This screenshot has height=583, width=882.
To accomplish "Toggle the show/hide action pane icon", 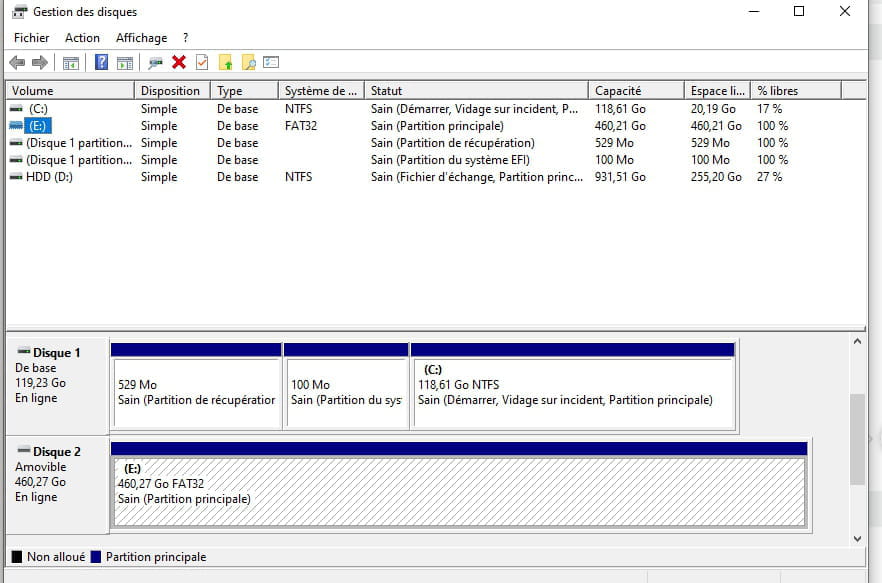I will click(125, 62).
